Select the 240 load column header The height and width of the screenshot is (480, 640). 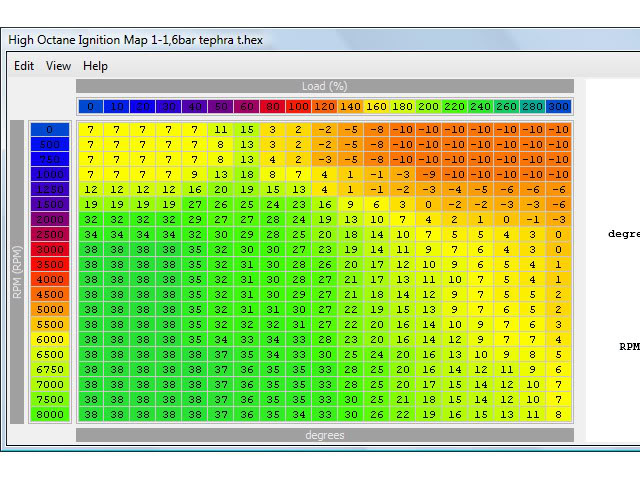pyautogui.click(x=481, y=107)
